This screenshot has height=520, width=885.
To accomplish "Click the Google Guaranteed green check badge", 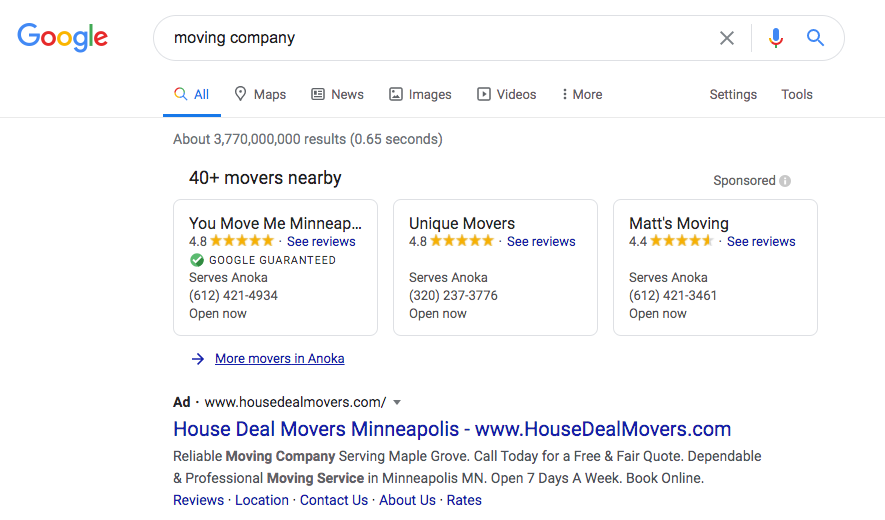I will point(196,260).
